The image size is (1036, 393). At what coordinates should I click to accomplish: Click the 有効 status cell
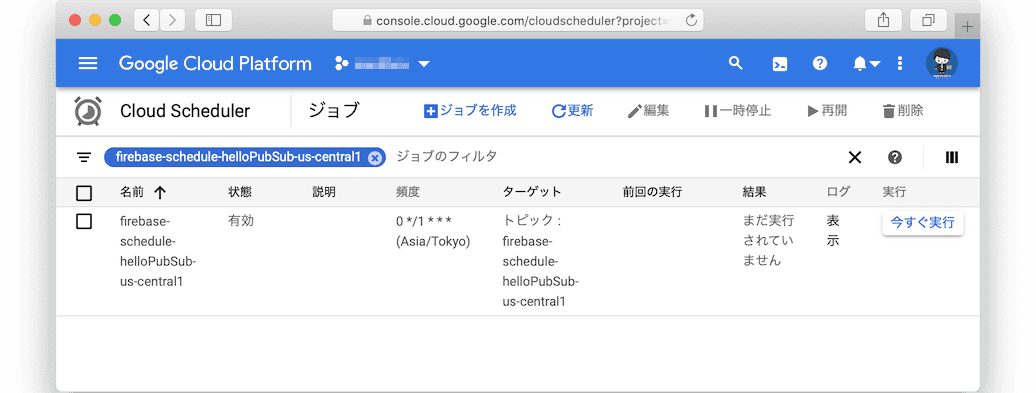pyautogui.click(x=240, y=221)
